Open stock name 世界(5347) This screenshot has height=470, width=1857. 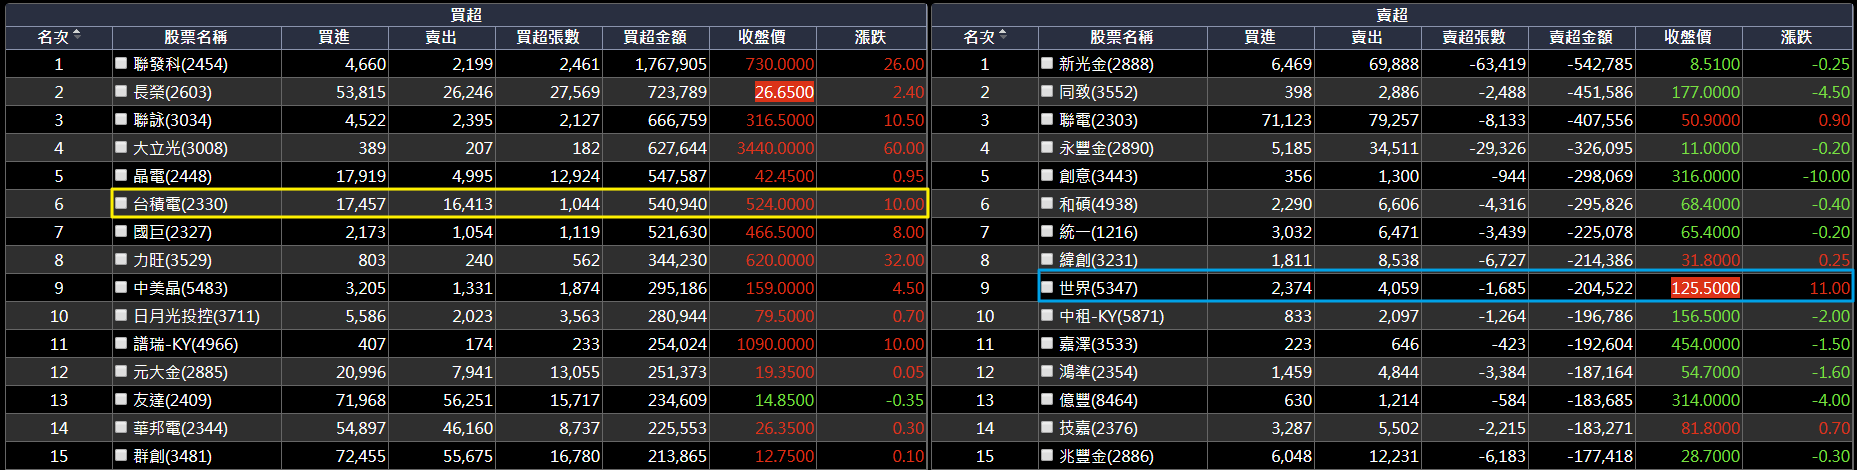(1098, 288)
